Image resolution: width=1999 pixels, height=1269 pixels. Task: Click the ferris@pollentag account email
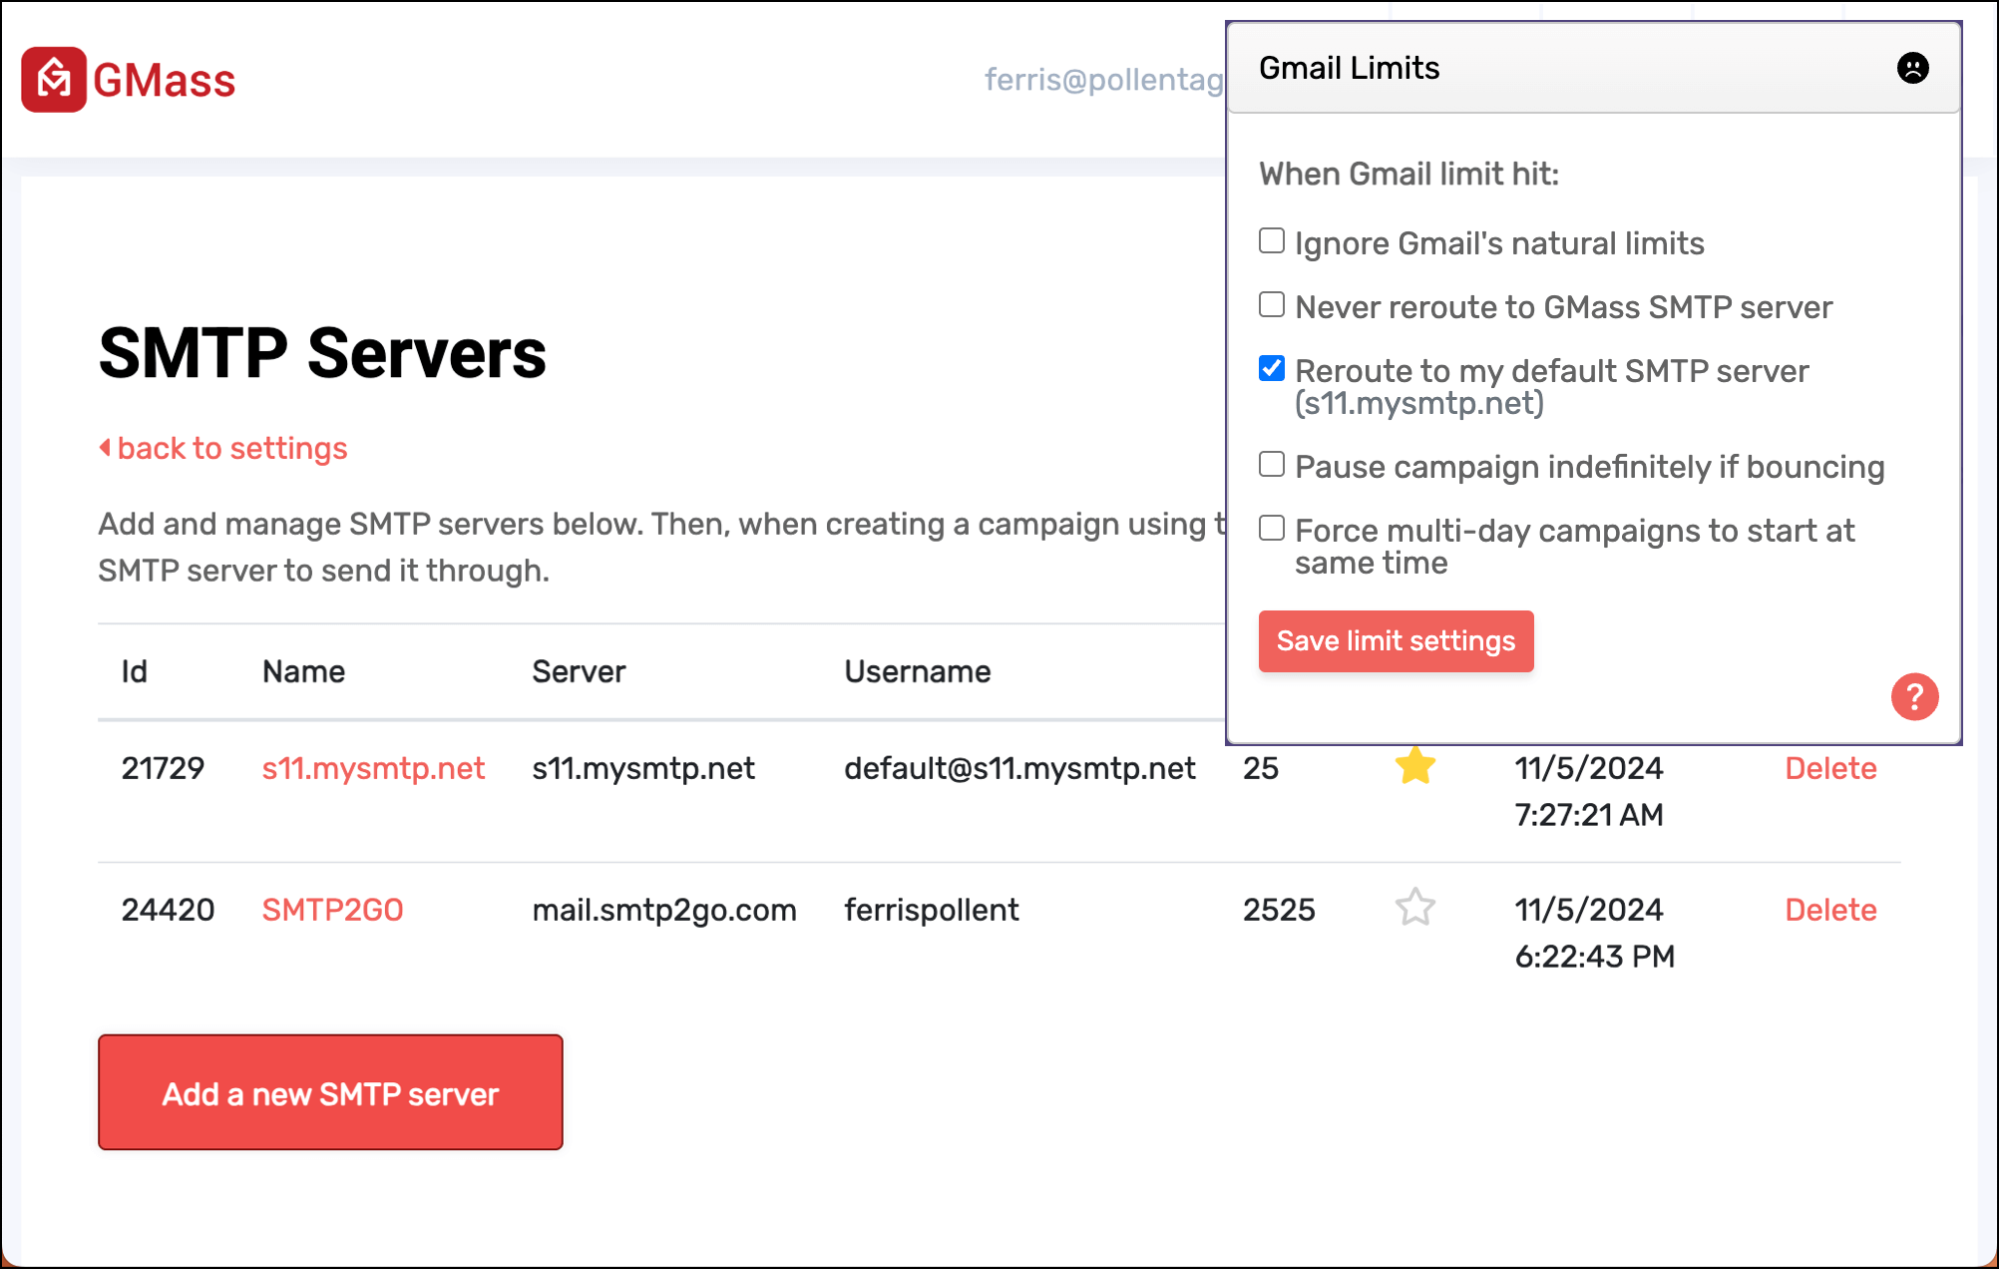pos(1104,79)
